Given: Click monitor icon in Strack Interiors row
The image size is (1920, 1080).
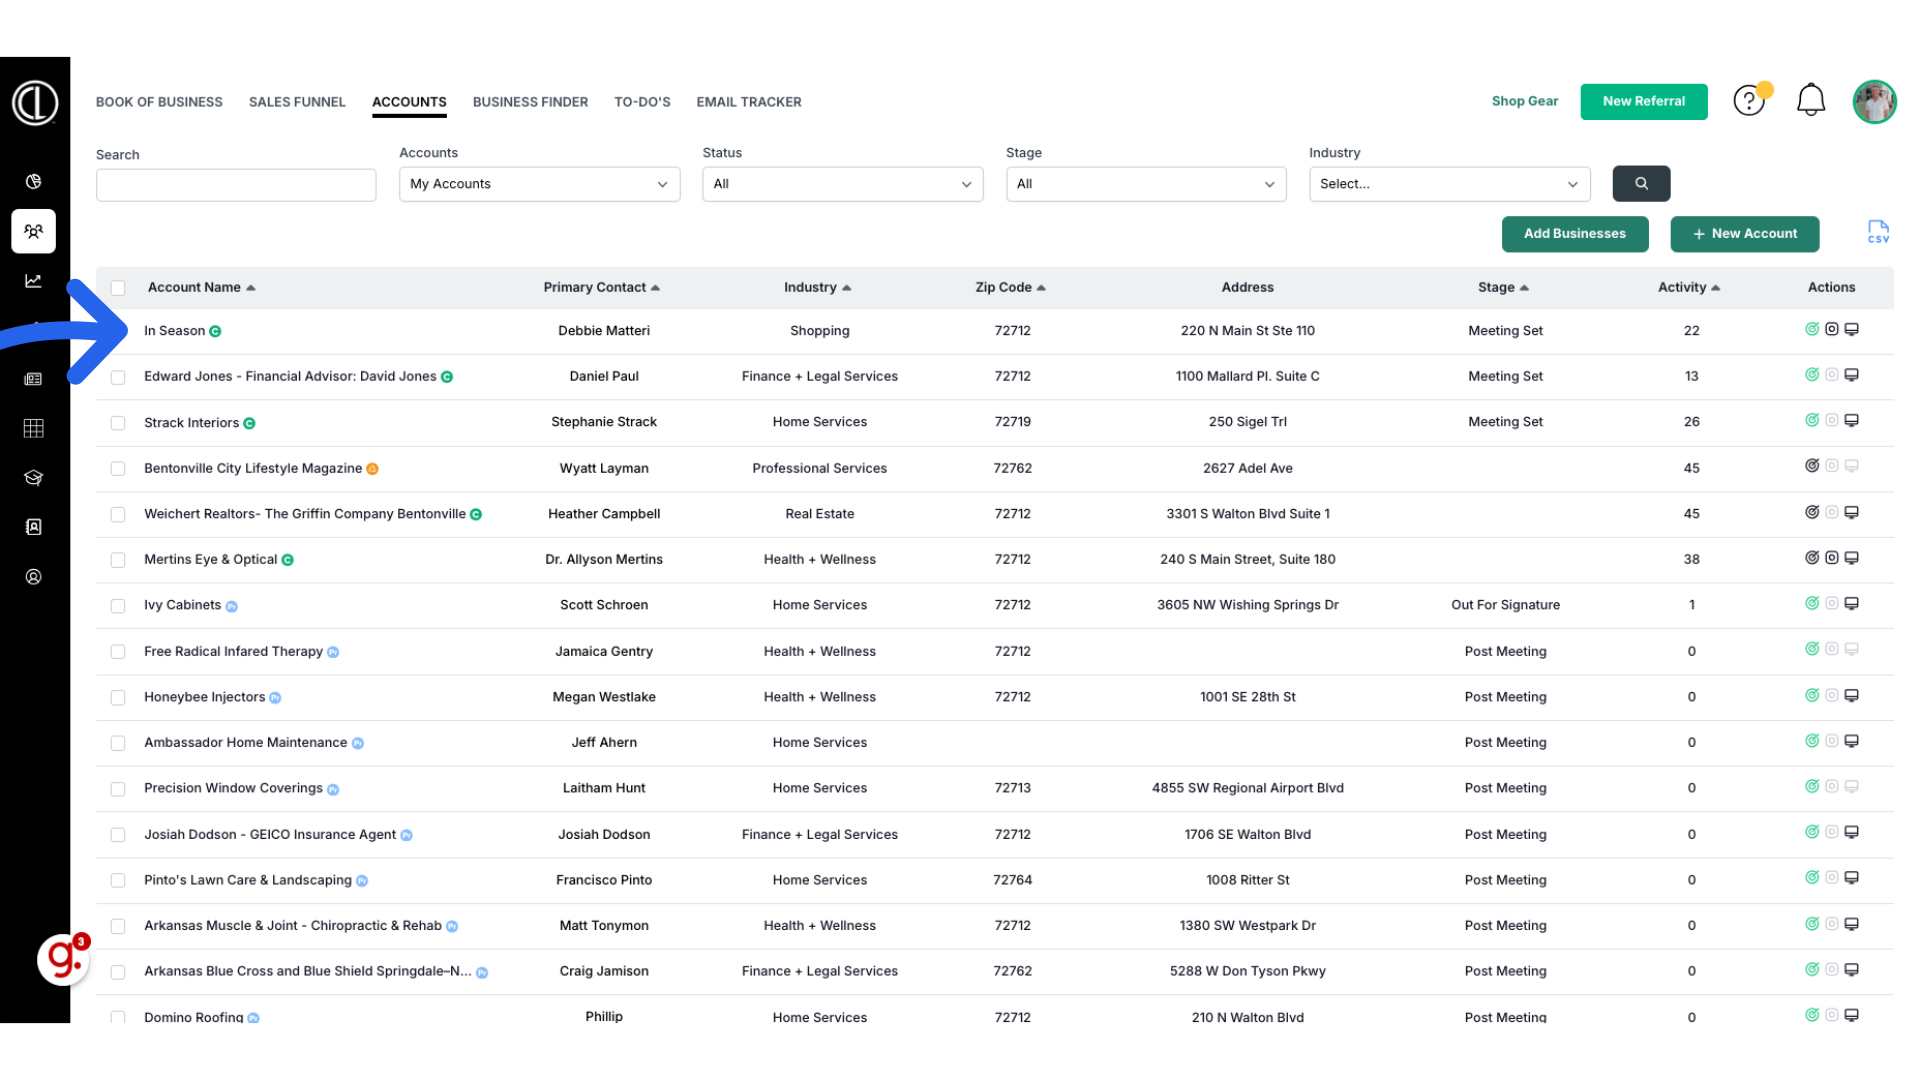Looking at the screenshot, I should [x=1852, y=421].
